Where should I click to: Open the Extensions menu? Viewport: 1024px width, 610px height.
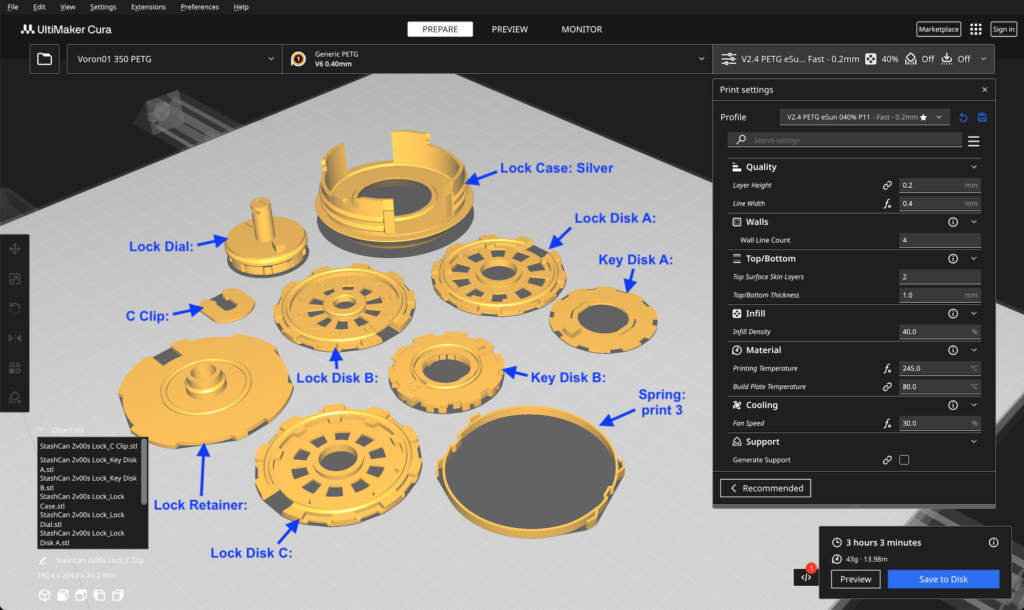pyautogui.click(x=148, y=7)
